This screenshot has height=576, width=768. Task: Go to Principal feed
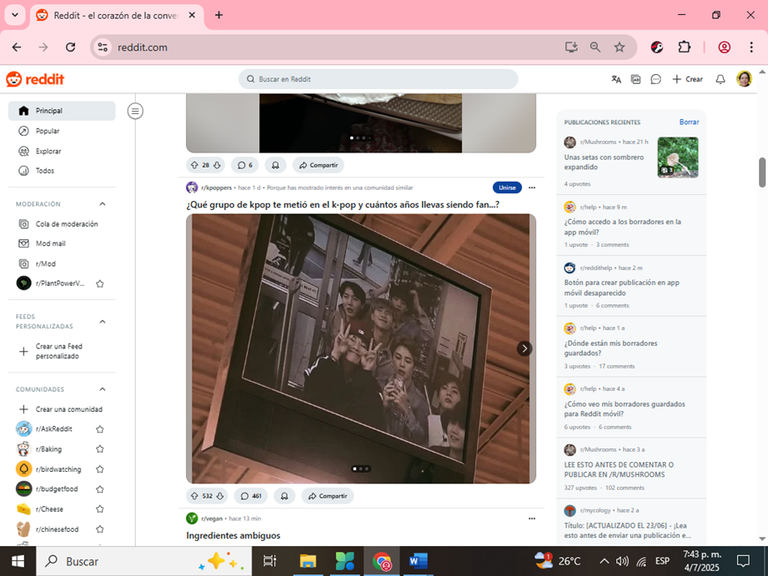click(62, 111)
